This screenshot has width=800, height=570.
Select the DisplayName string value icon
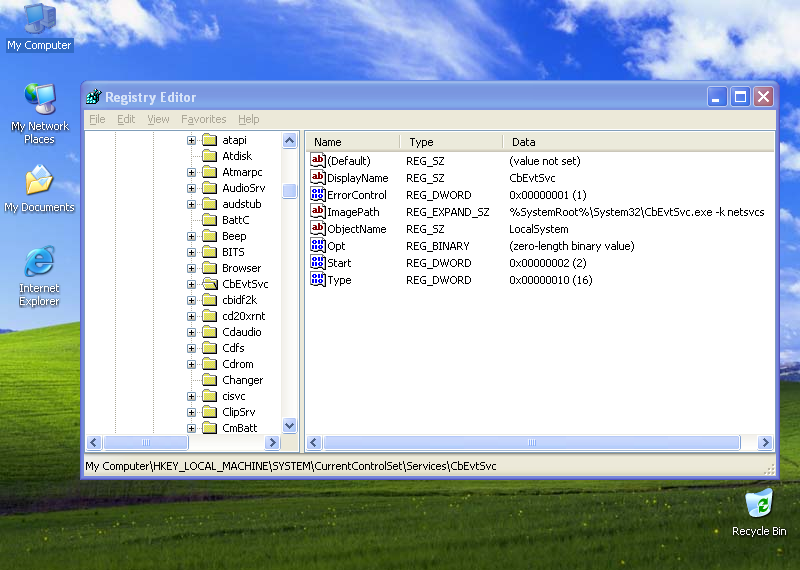(x=317, y=178)
